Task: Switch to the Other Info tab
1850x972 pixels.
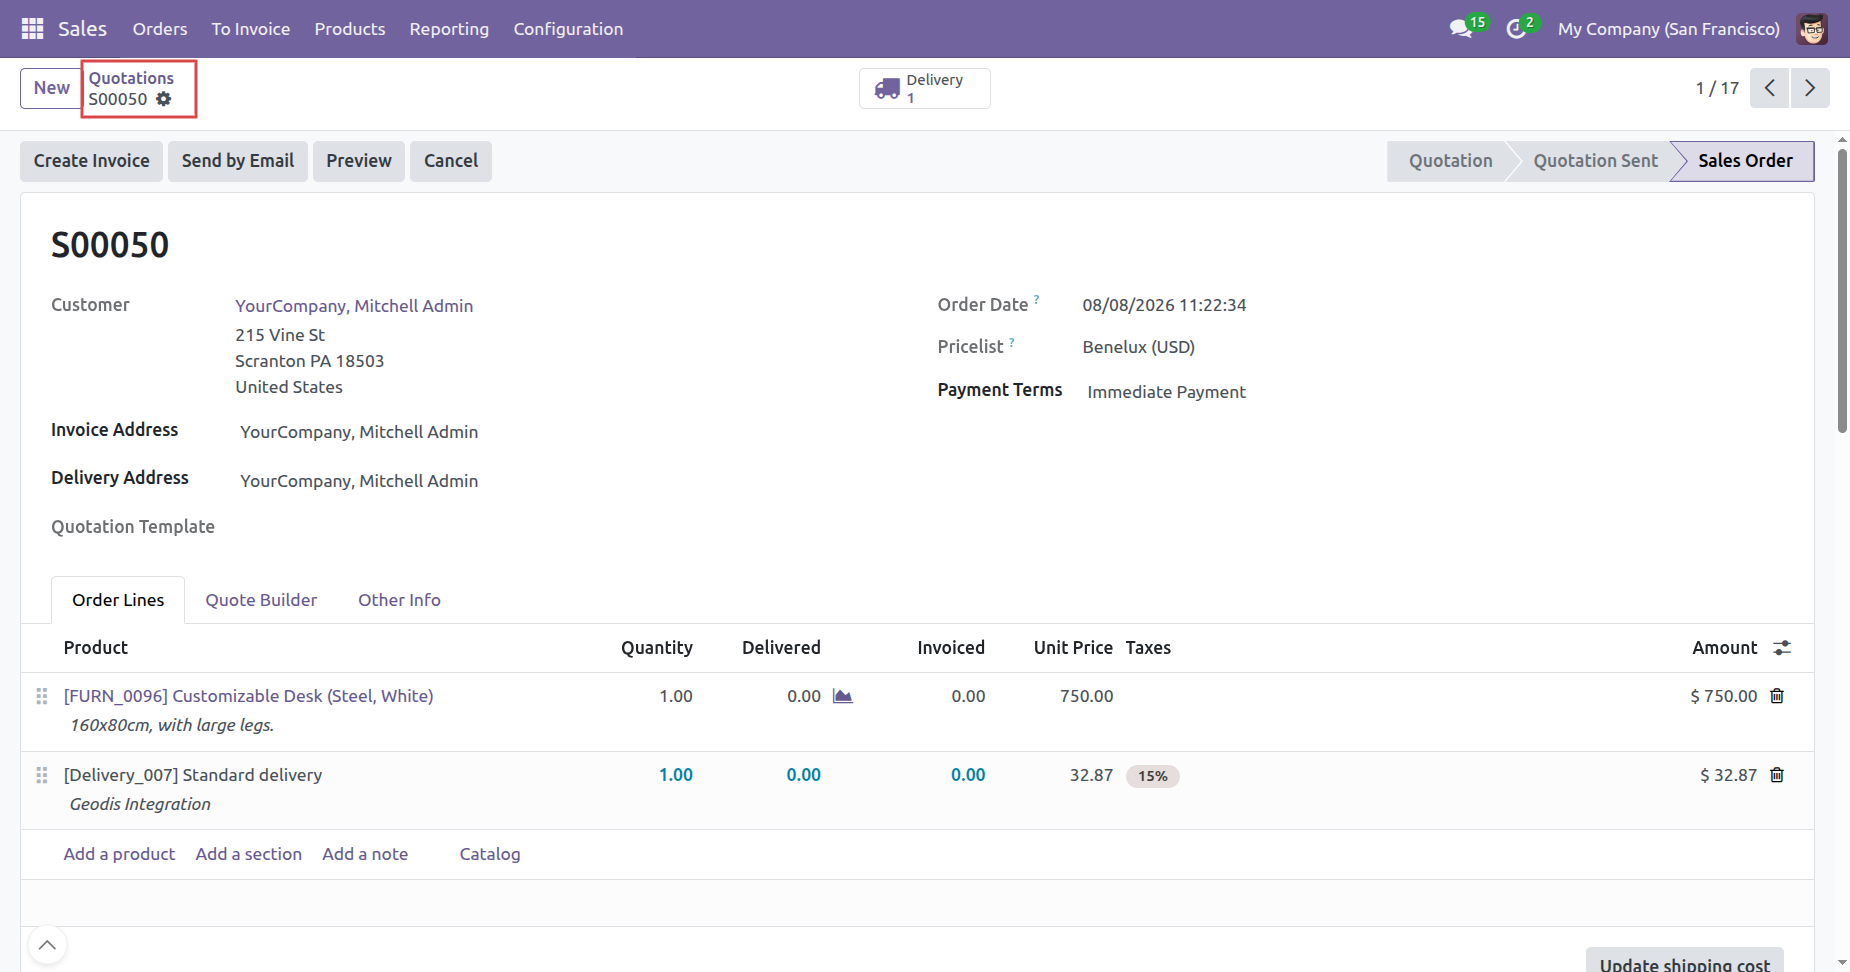Action: 399,600
